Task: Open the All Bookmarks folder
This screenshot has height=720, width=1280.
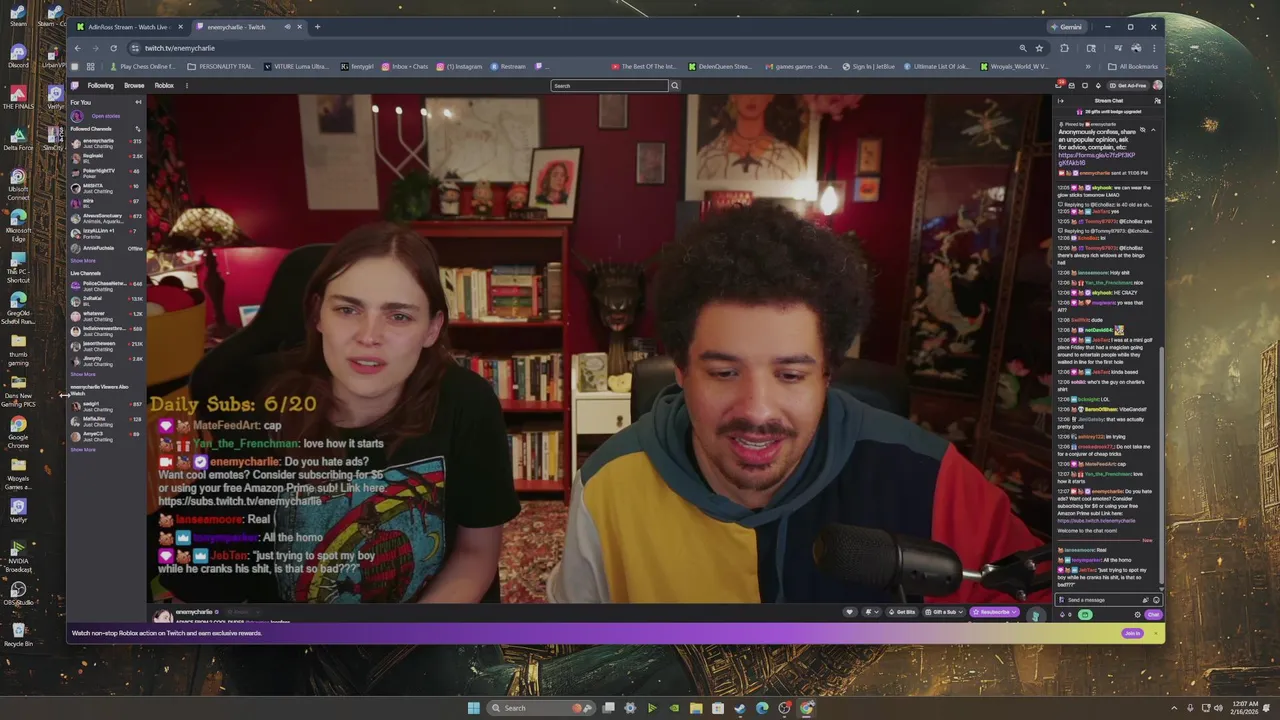Action: [x=1133, y=67]
